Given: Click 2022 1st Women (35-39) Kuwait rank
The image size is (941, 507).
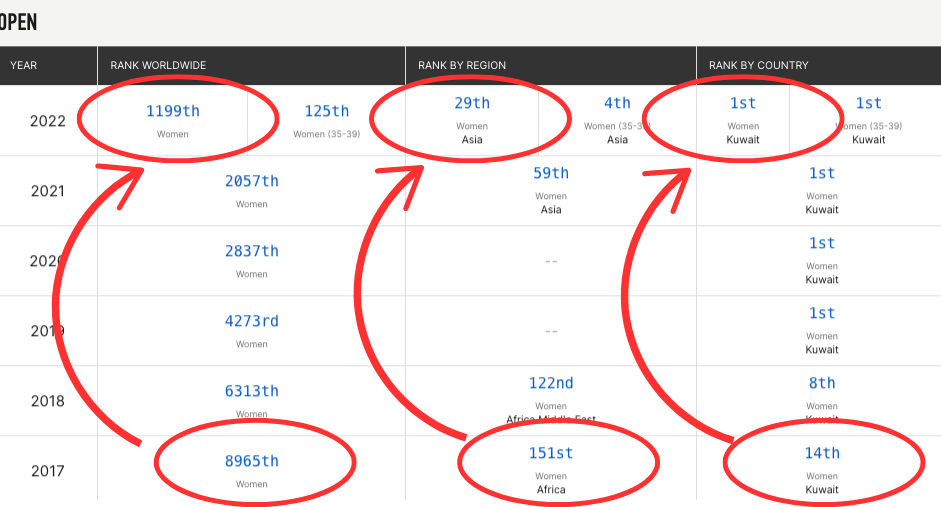Looking at the screenshot, I should pos(868,103).
